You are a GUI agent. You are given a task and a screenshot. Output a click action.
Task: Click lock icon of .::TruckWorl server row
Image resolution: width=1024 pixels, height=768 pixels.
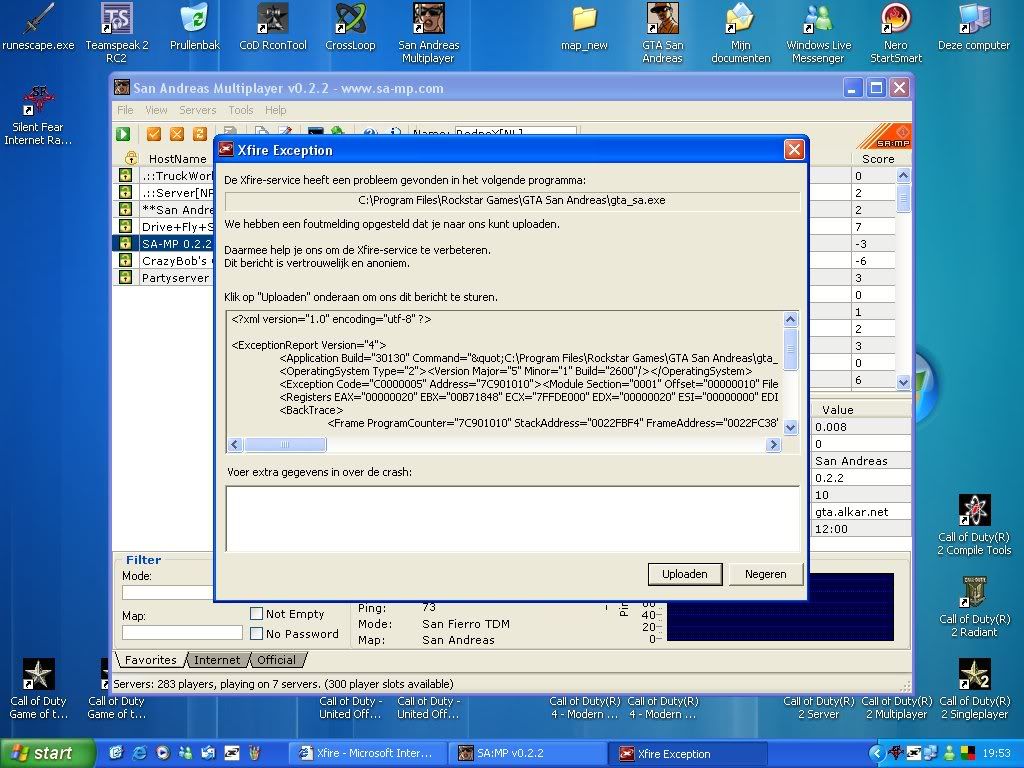[x=125, y=175]
